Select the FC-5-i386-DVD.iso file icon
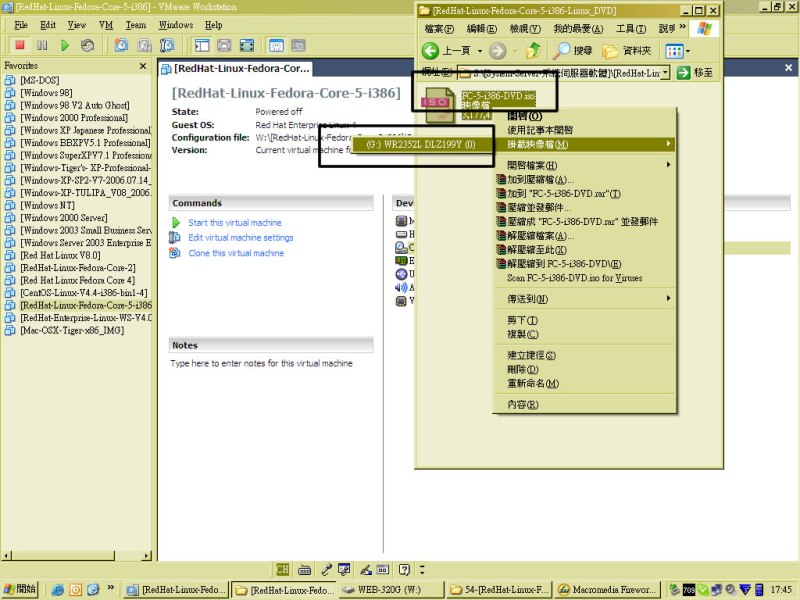The width and height of the screenshot is (800, 600). click(x=437, y=105)
